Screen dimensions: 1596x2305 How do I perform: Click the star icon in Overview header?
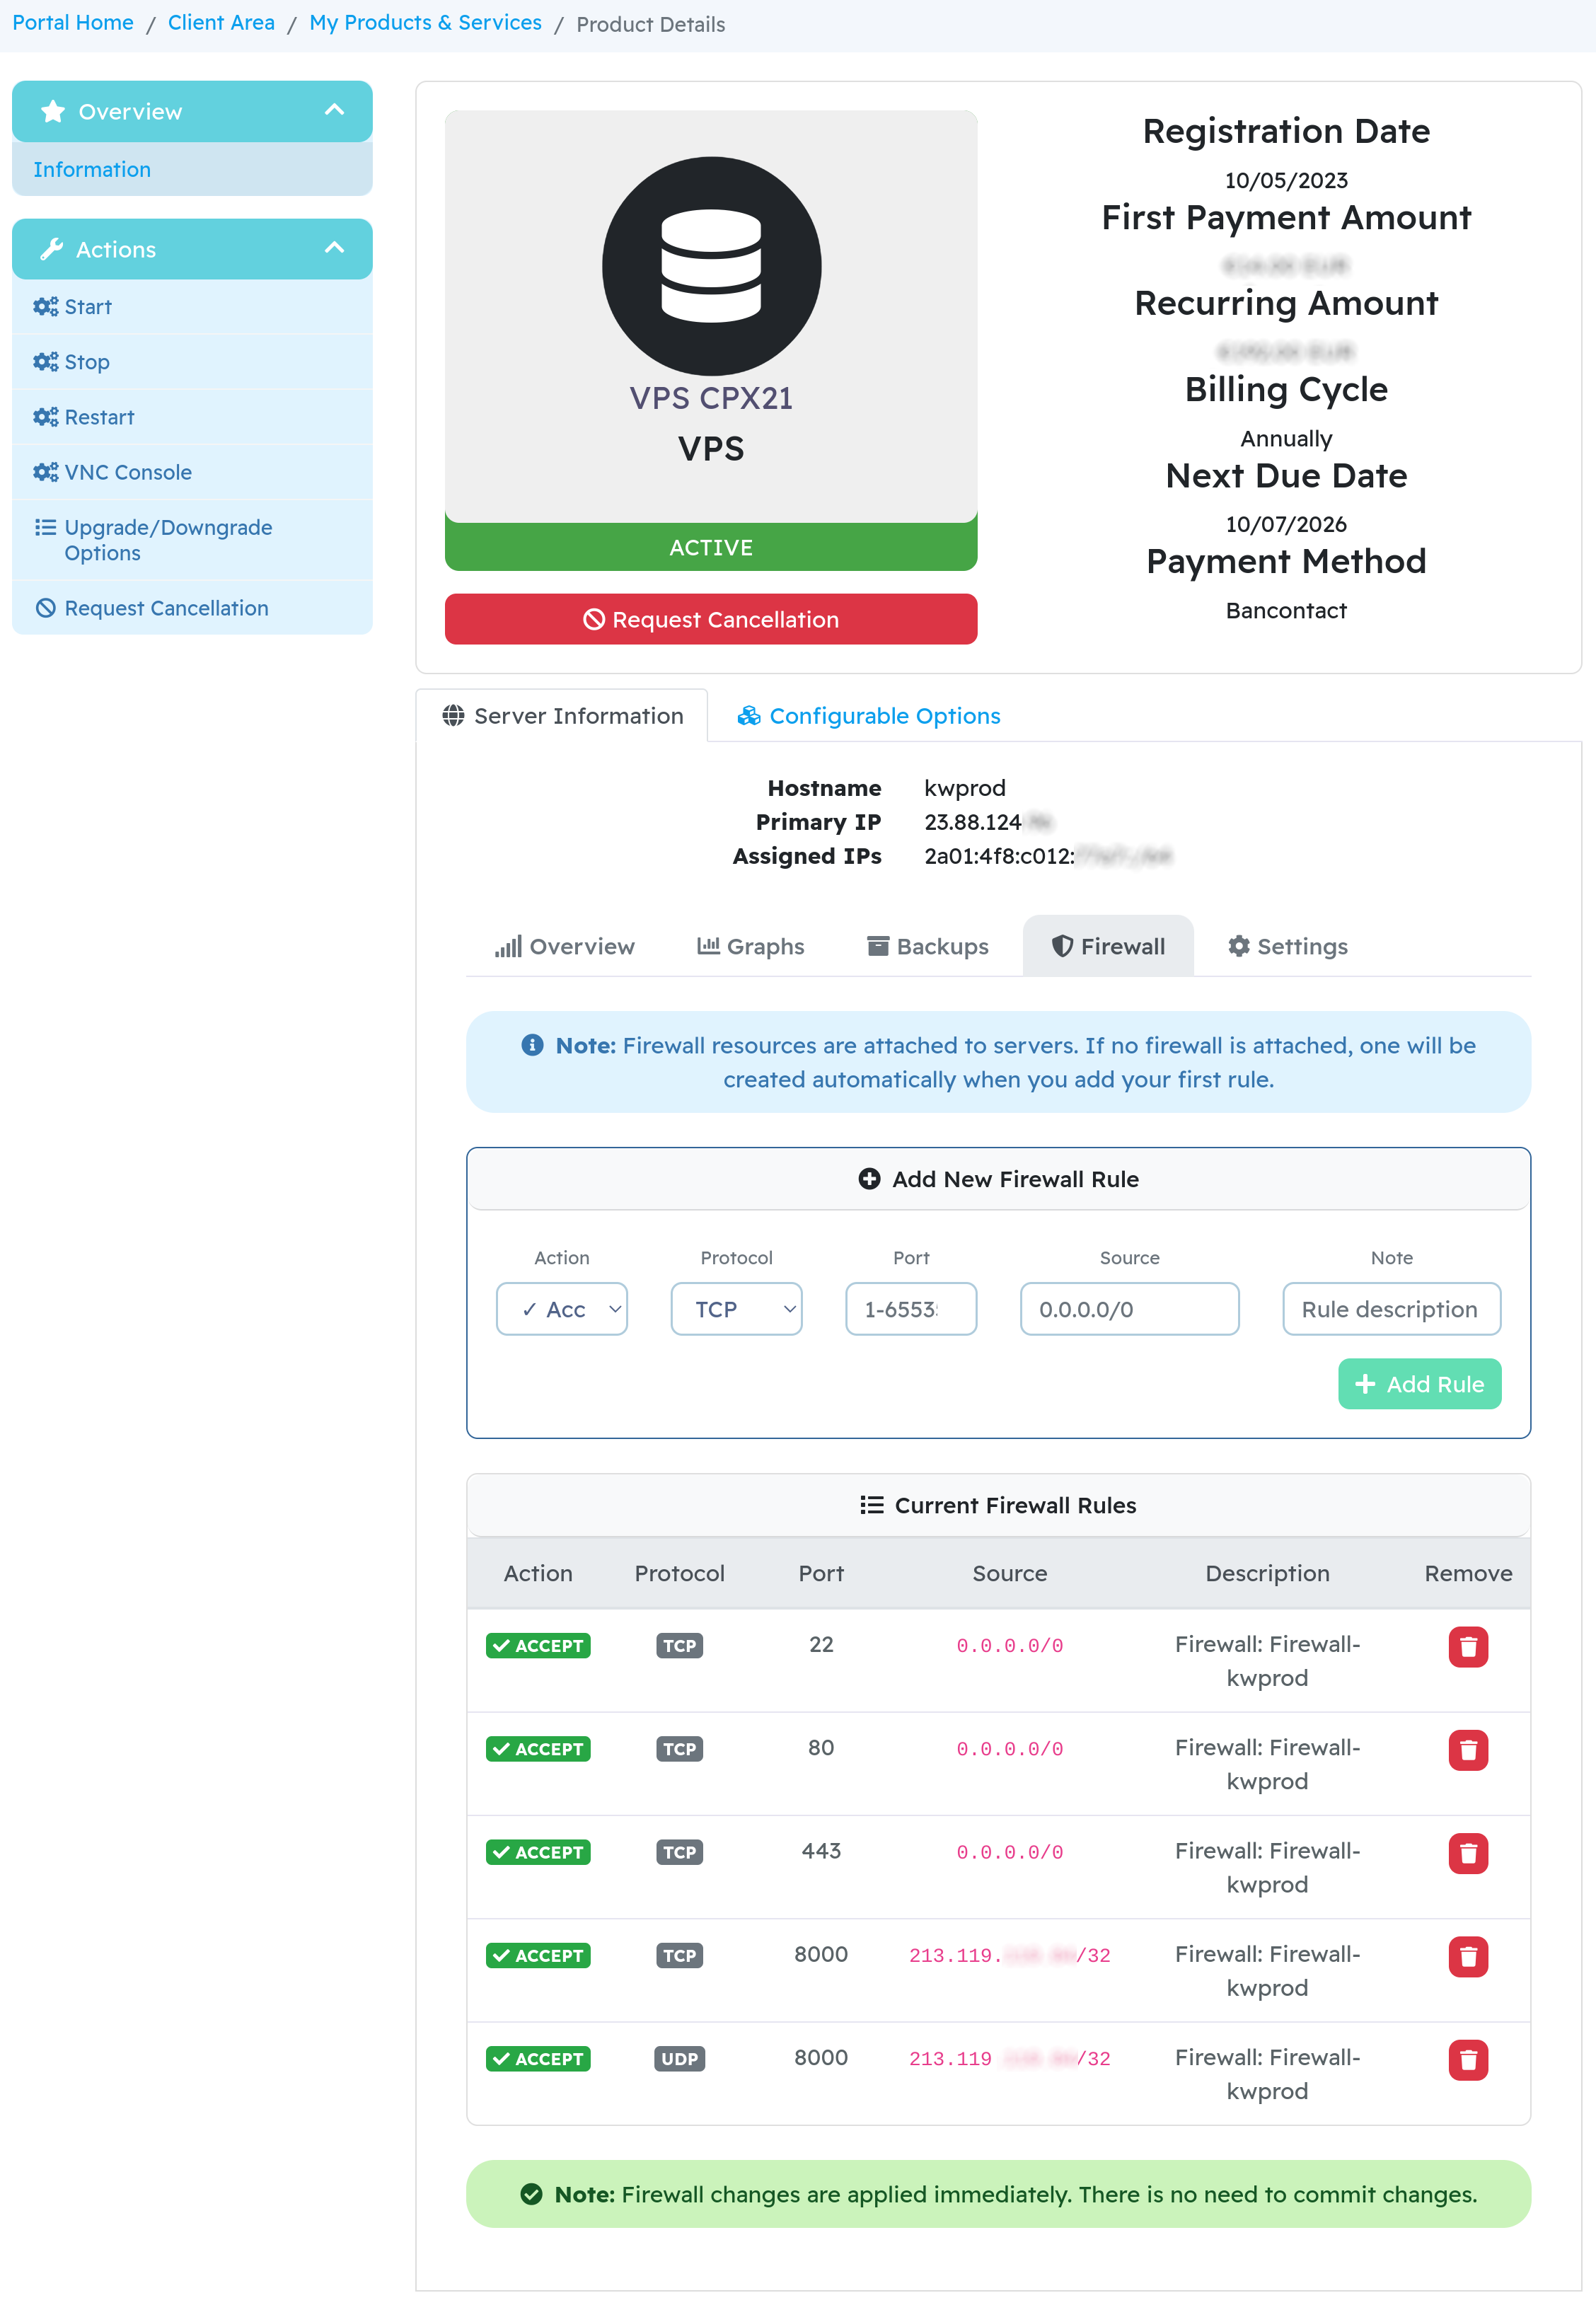(x=53, y=111)
